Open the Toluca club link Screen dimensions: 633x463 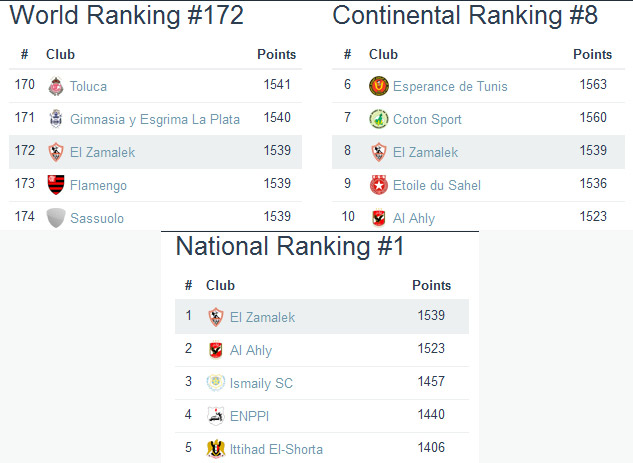[x=88, y=86]
